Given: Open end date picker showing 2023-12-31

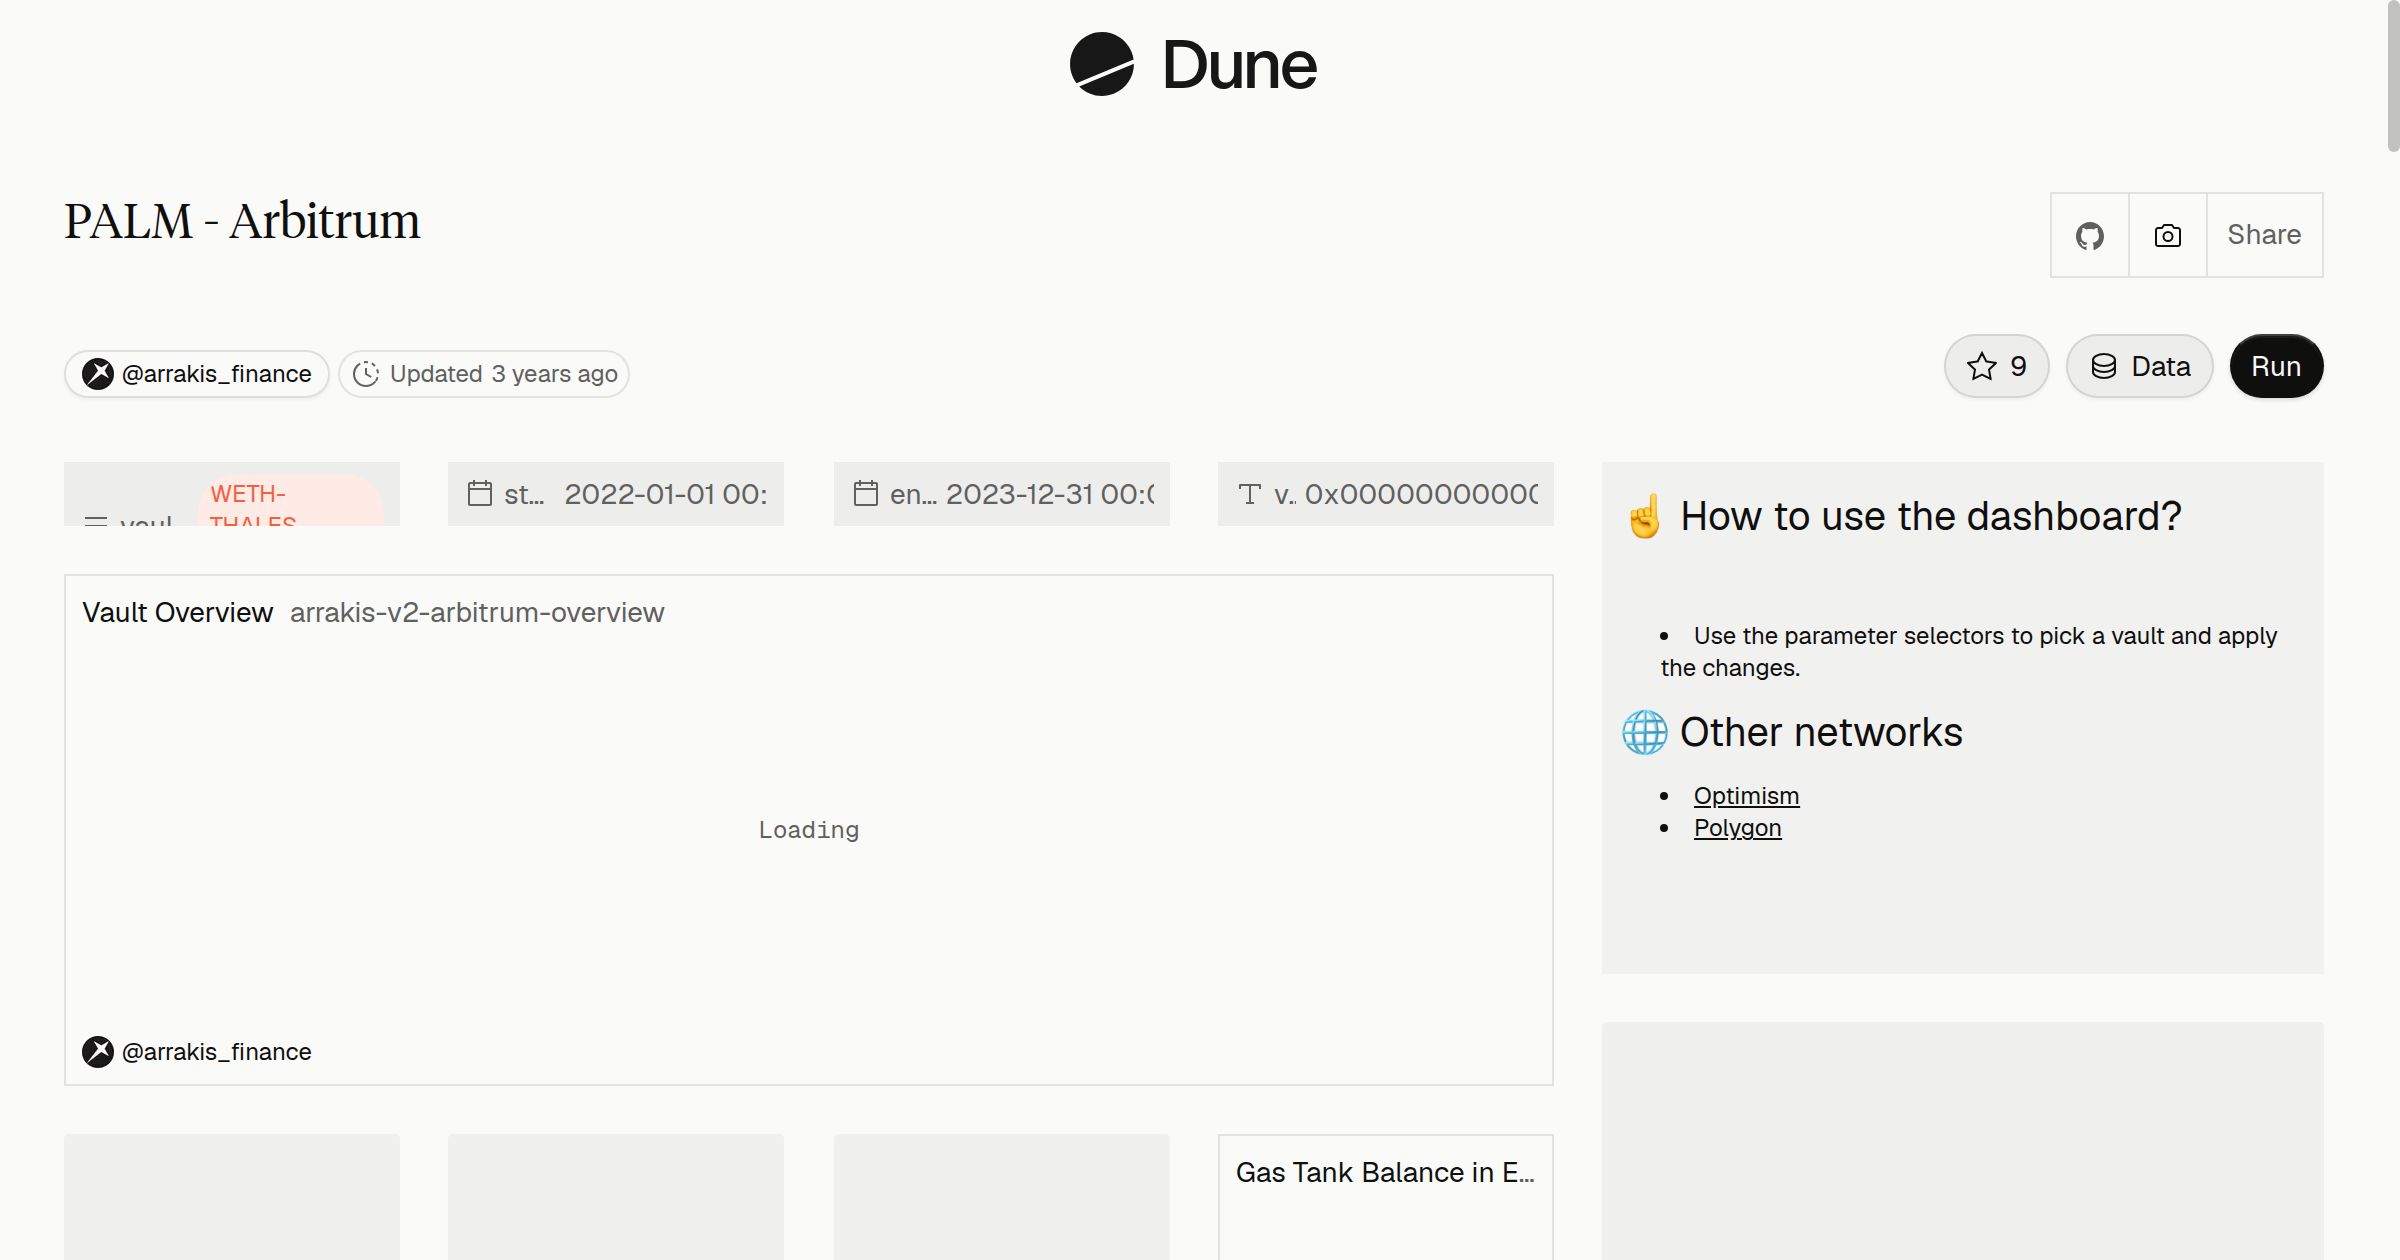Looking at the screenshot, I should click(x=1002, y=494).
